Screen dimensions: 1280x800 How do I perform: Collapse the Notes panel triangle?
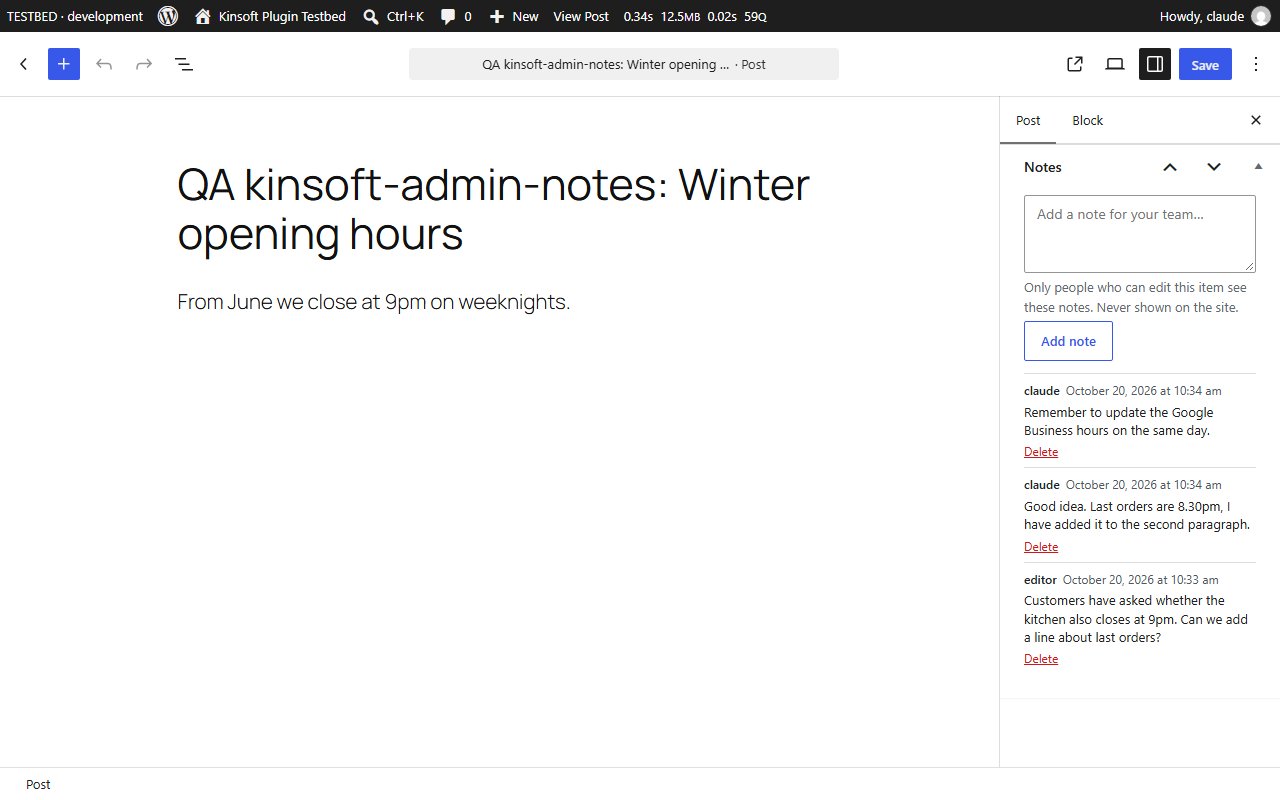click(1258, 166)
